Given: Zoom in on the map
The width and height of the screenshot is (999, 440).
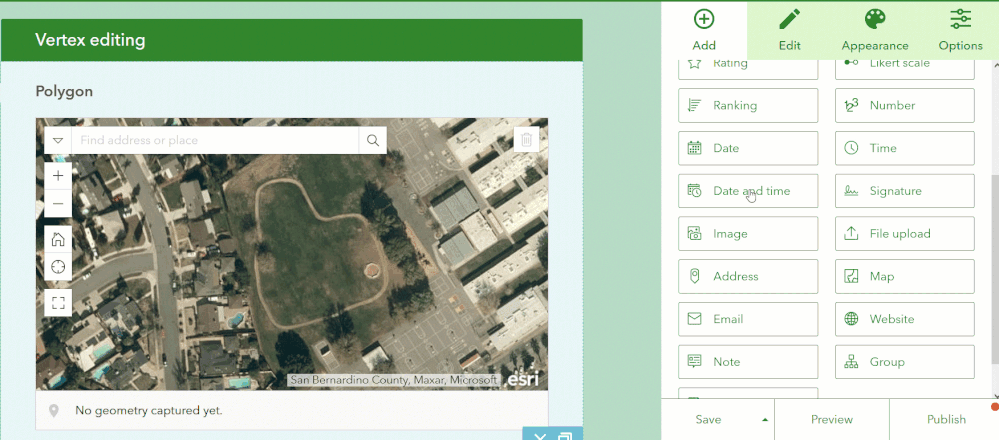Looking at the screenshot, I should (58, 176).
